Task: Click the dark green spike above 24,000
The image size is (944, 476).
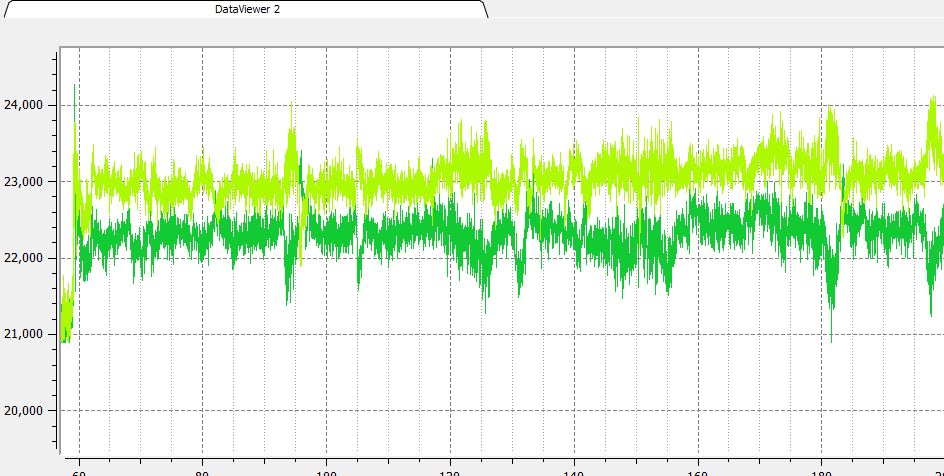Action: pos(75,90)
